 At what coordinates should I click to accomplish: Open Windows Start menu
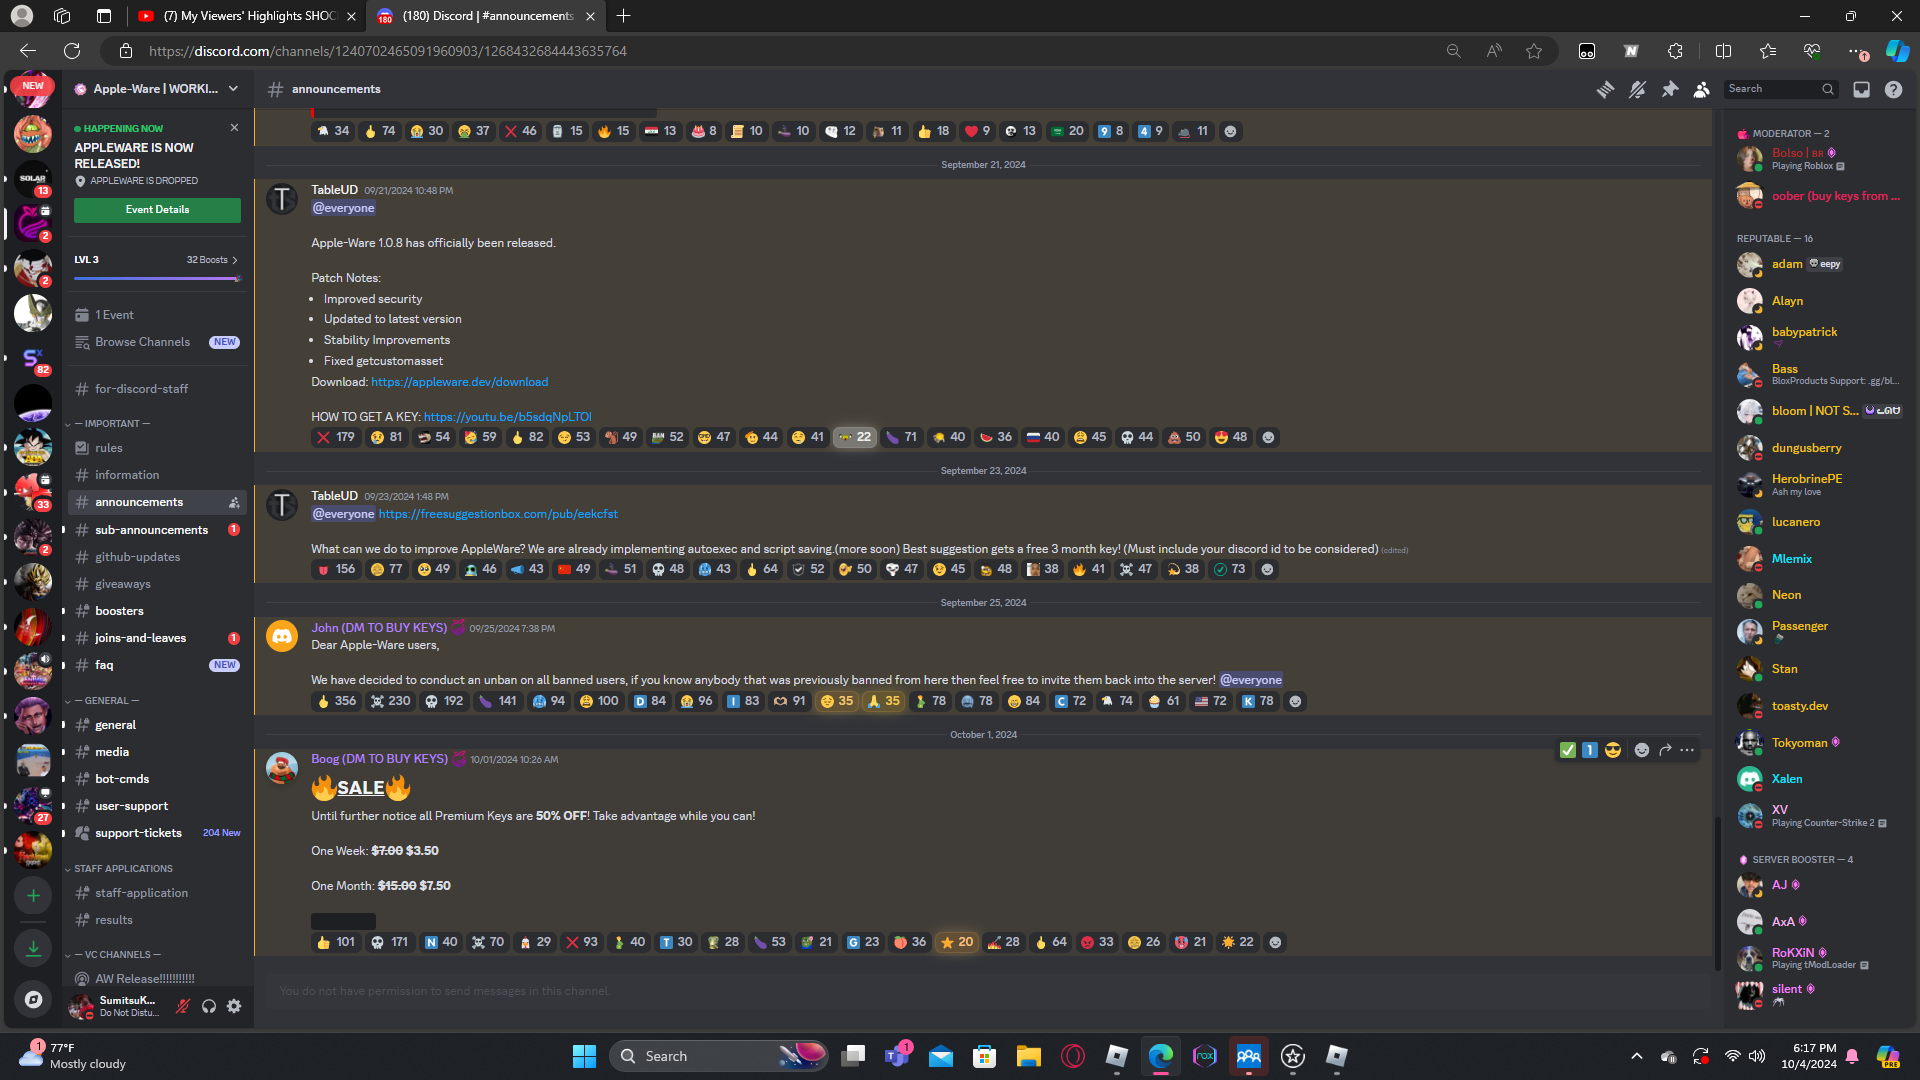584,1056
